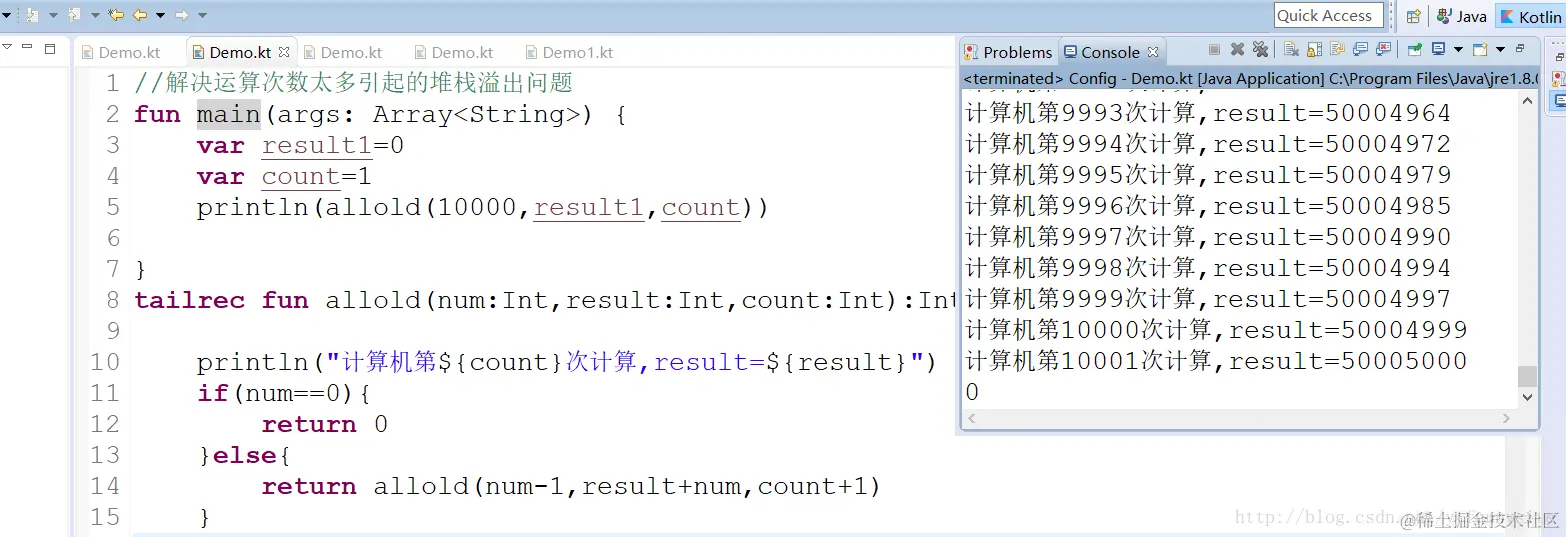Click console line with result=50005000

[x=1216, y=361]
